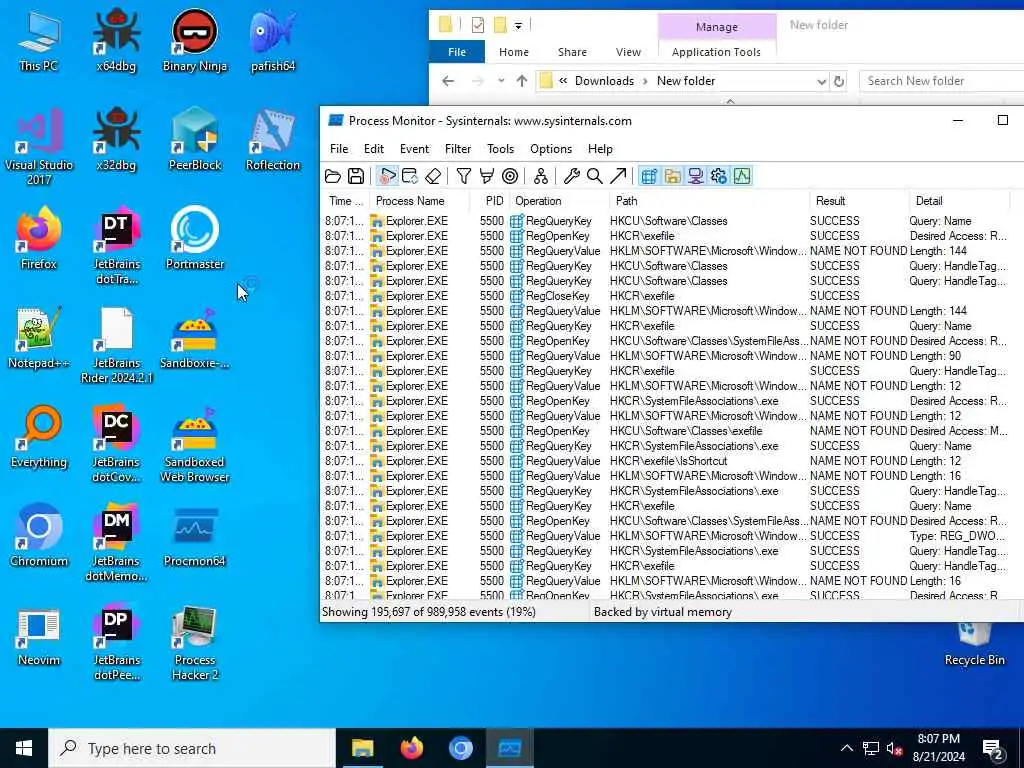Switch to Share tab in Explorer ribbon
This screenshot has width=1024, height=768.
click(572, 52)
